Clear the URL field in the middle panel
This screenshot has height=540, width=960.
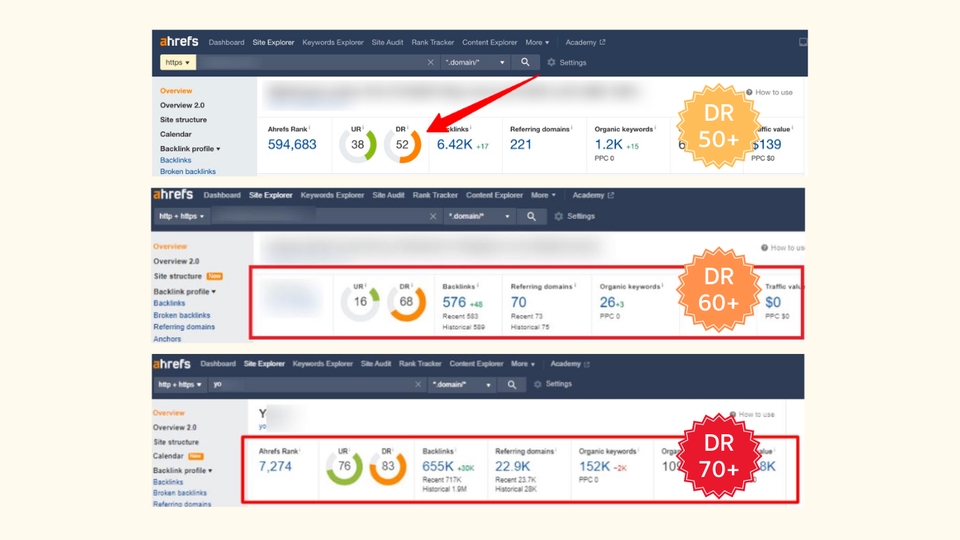pos(433,216)
